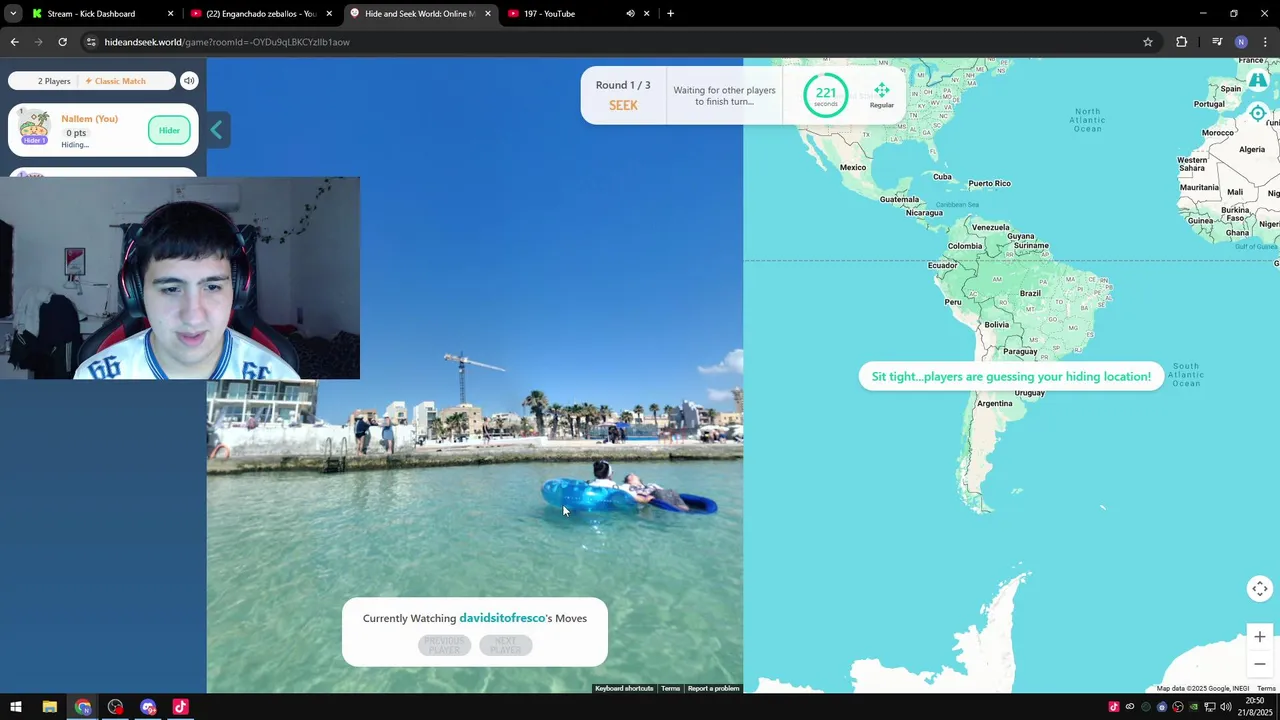Open street view Terms link
This screenshot has height=720, width=1280.
tap(670, 688)
